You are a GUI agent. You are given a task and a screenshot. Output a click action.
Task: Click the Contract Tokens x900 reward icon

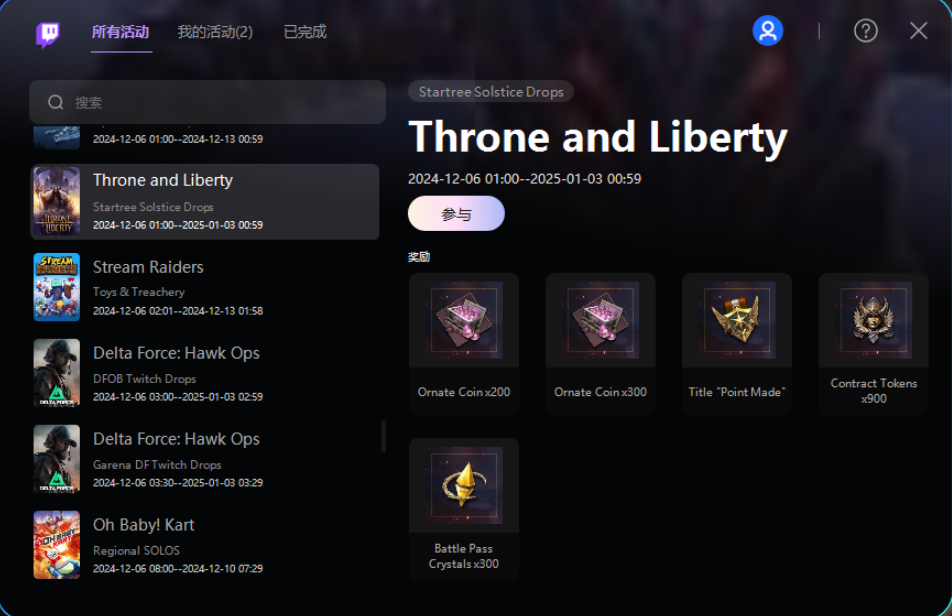(x=873, y=320)
